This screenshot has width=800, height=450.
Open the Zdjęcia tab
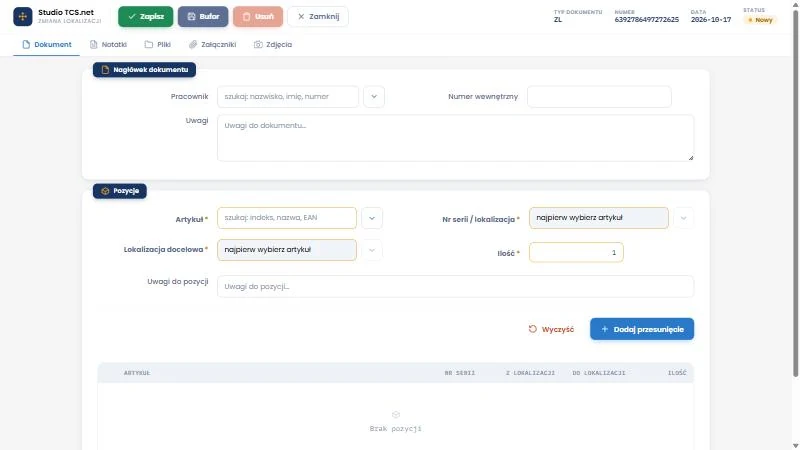point(272,44)
